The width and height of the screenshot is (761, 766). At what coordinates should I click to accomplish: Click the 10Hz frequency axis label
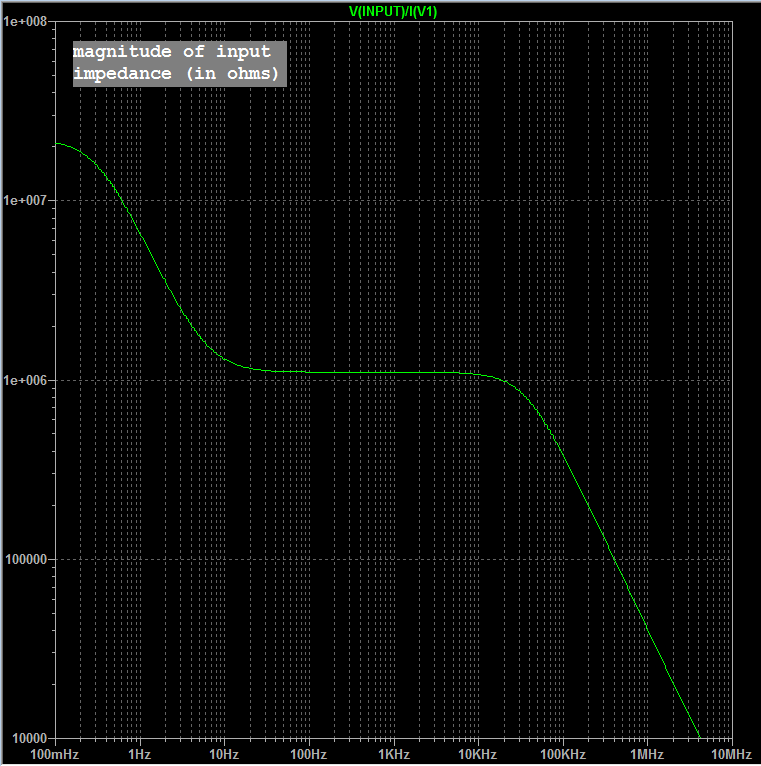(x=224, y=754)
